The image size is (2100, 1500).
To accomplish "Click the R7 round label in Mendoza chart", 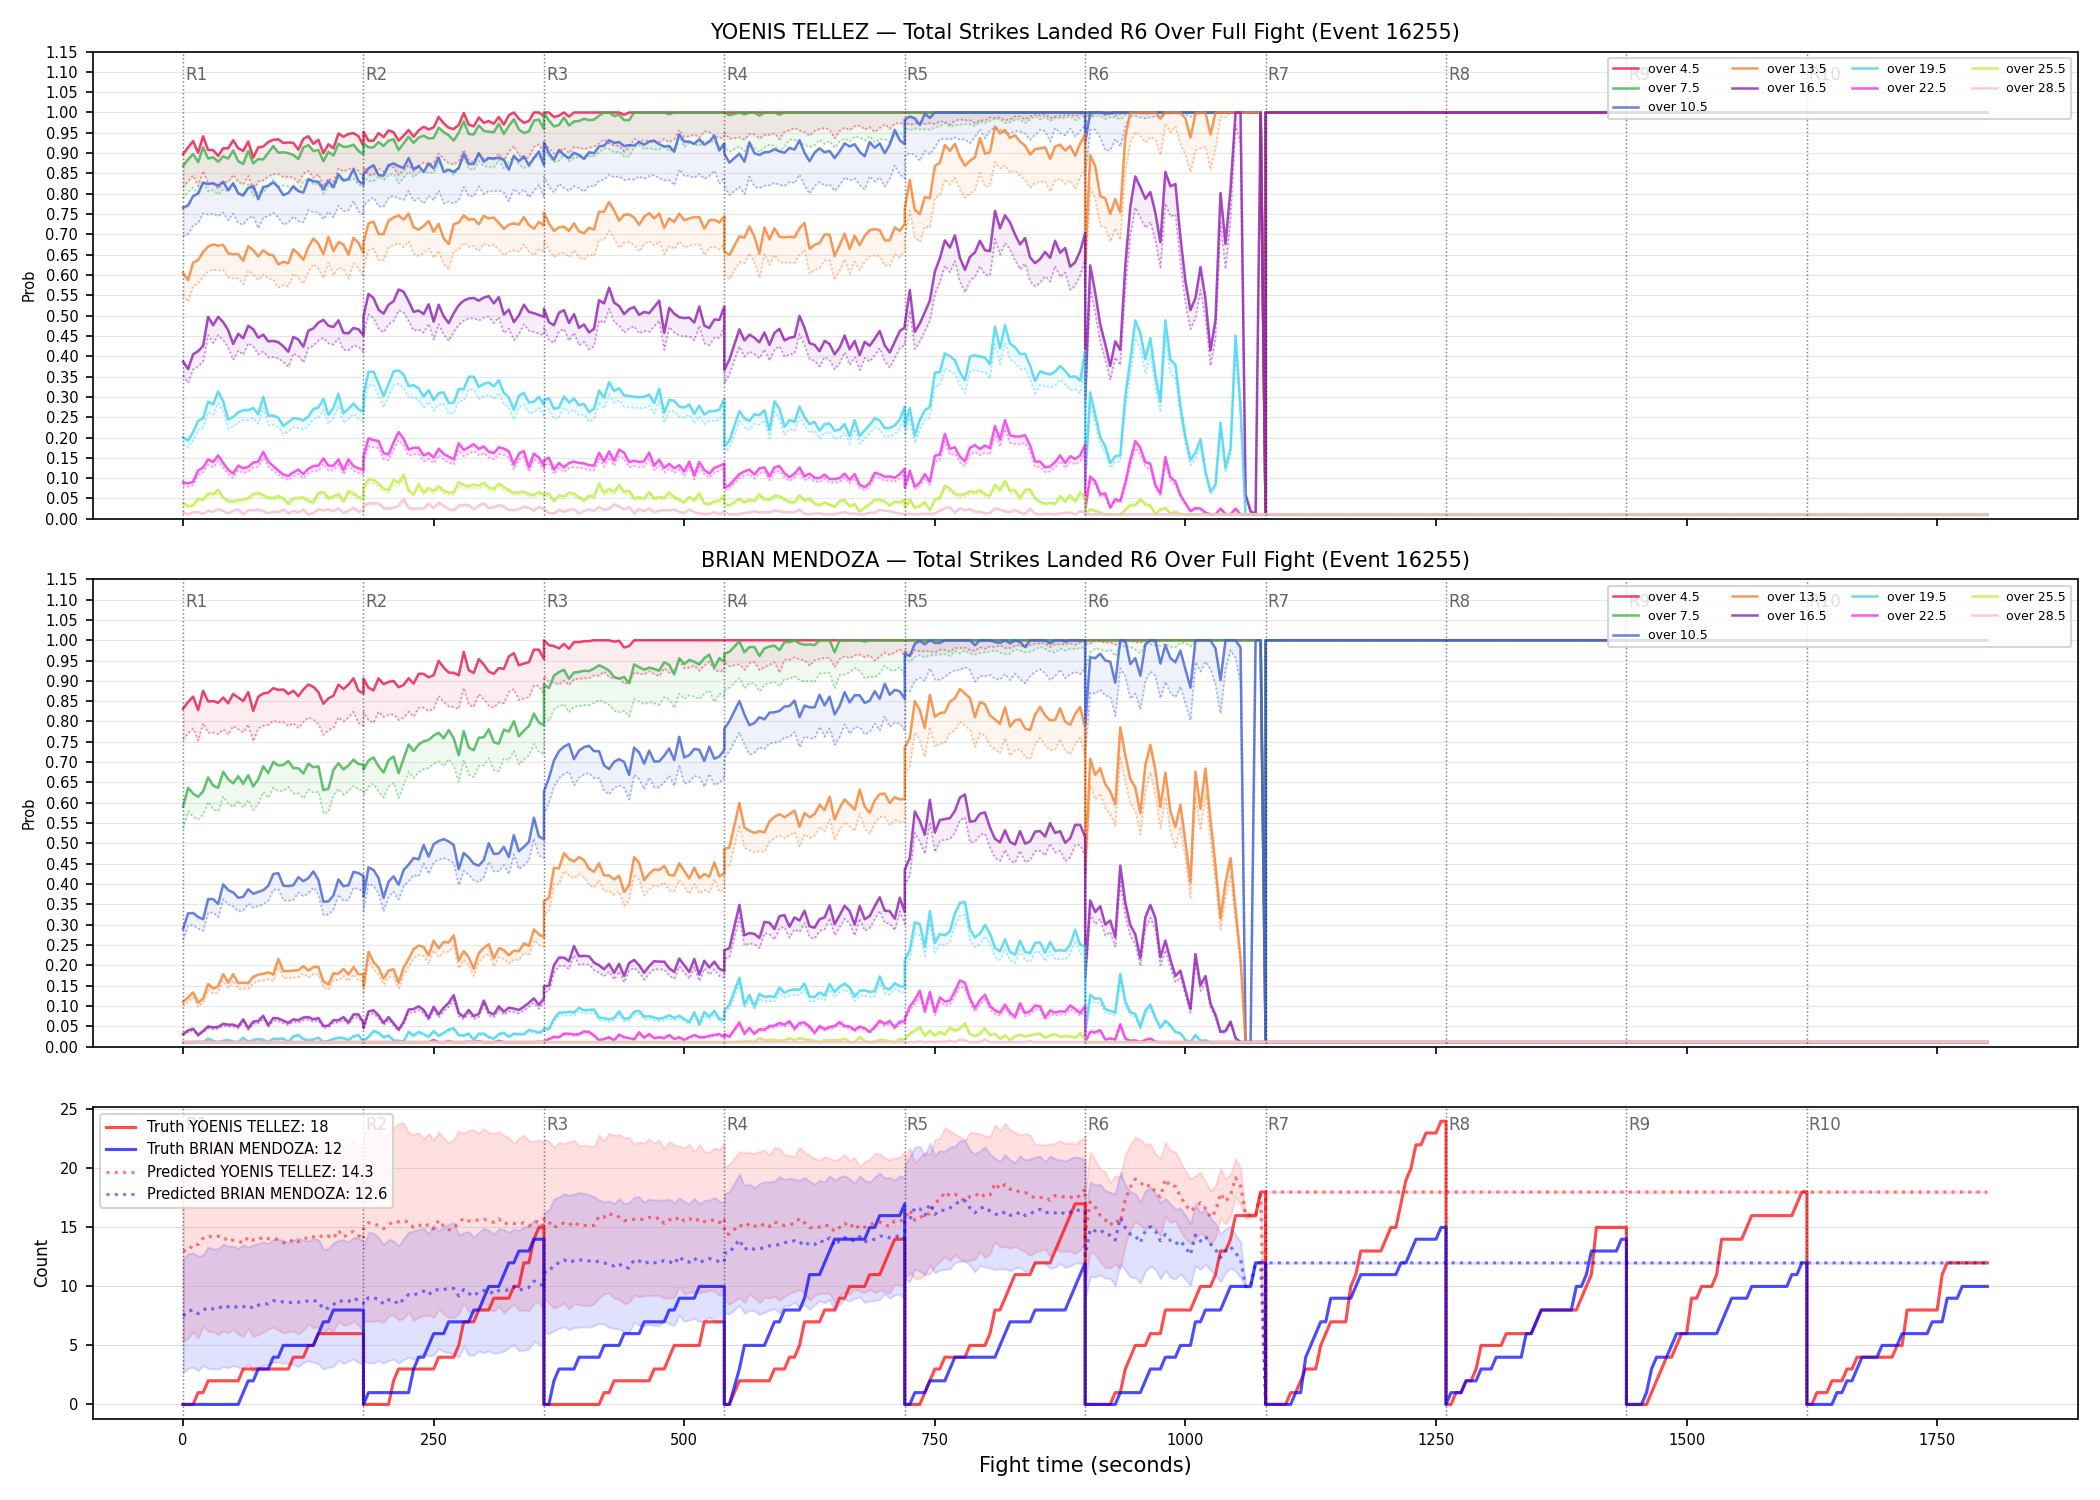I will click(1278, 601).
